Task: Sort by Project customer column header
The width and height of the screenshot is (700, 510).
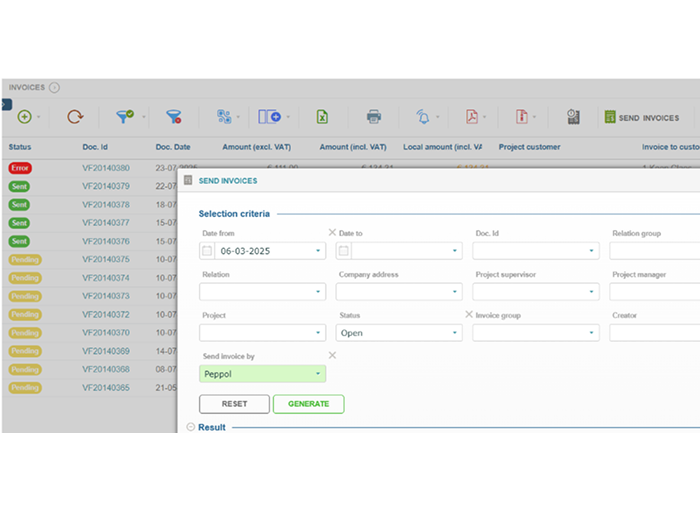Action: click(x=529, y=147)
